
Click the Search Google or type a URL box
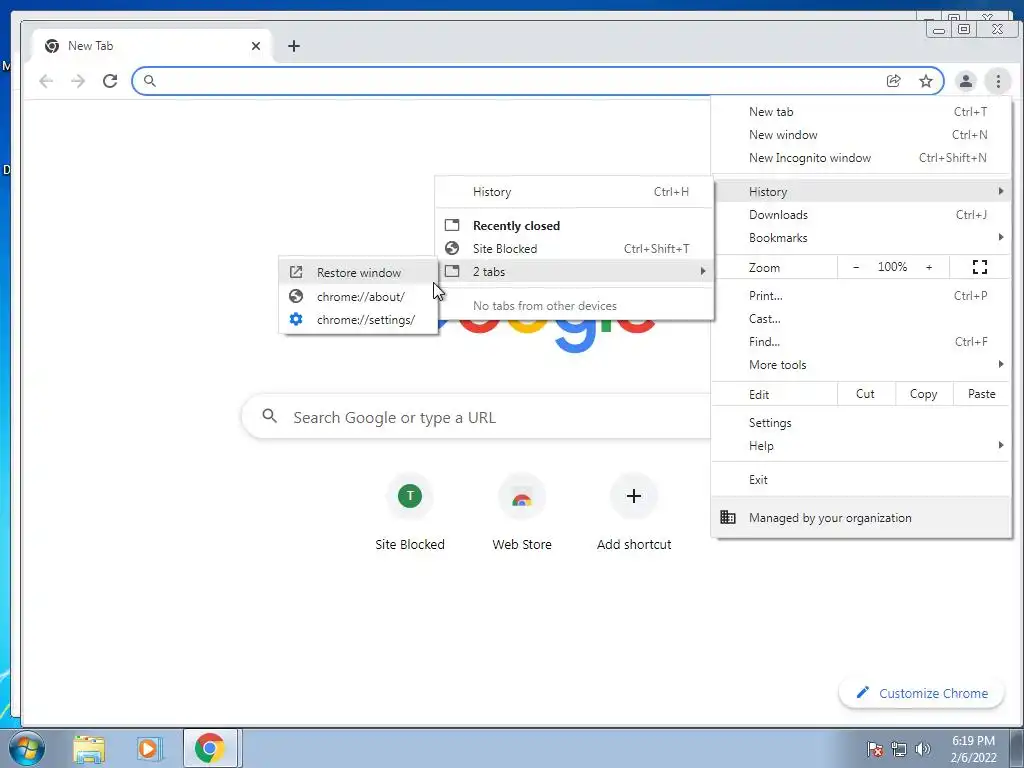click(477, 417)
